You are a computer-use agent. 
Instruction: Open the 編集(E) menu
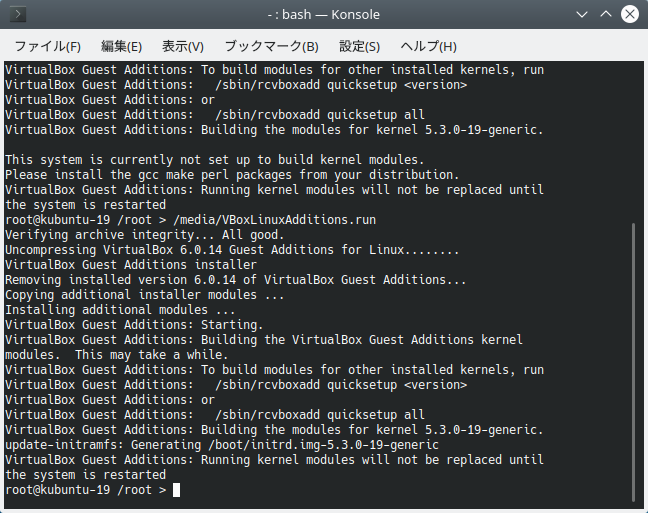[122, 46]
